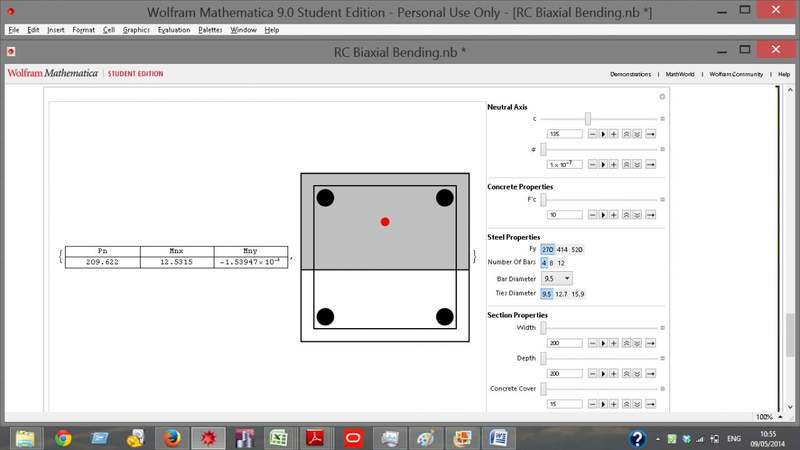The height and width of the screenshot is (450, 800).
Task: Open the Bar Diameter dropdown
Action: tap(557, 278)
